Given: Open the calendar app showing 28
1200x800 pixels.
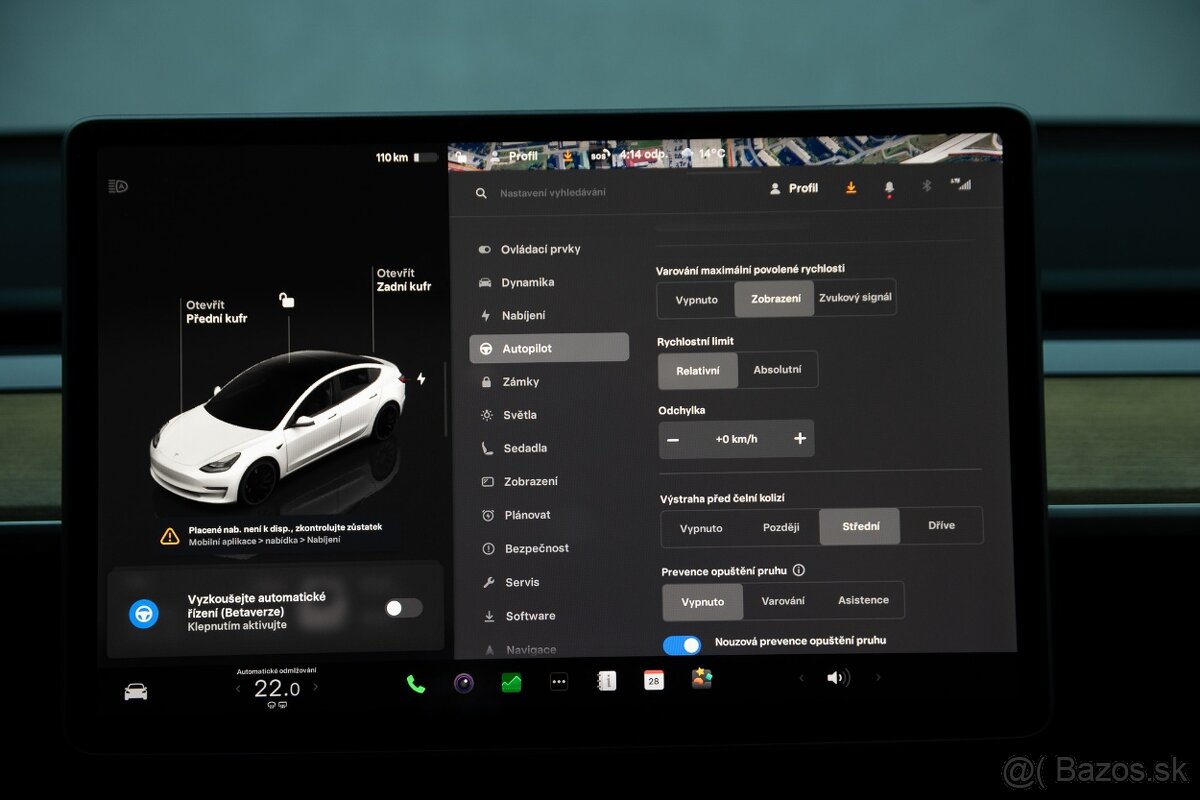Looking at the screenshot, I should (x=653, y=680).
